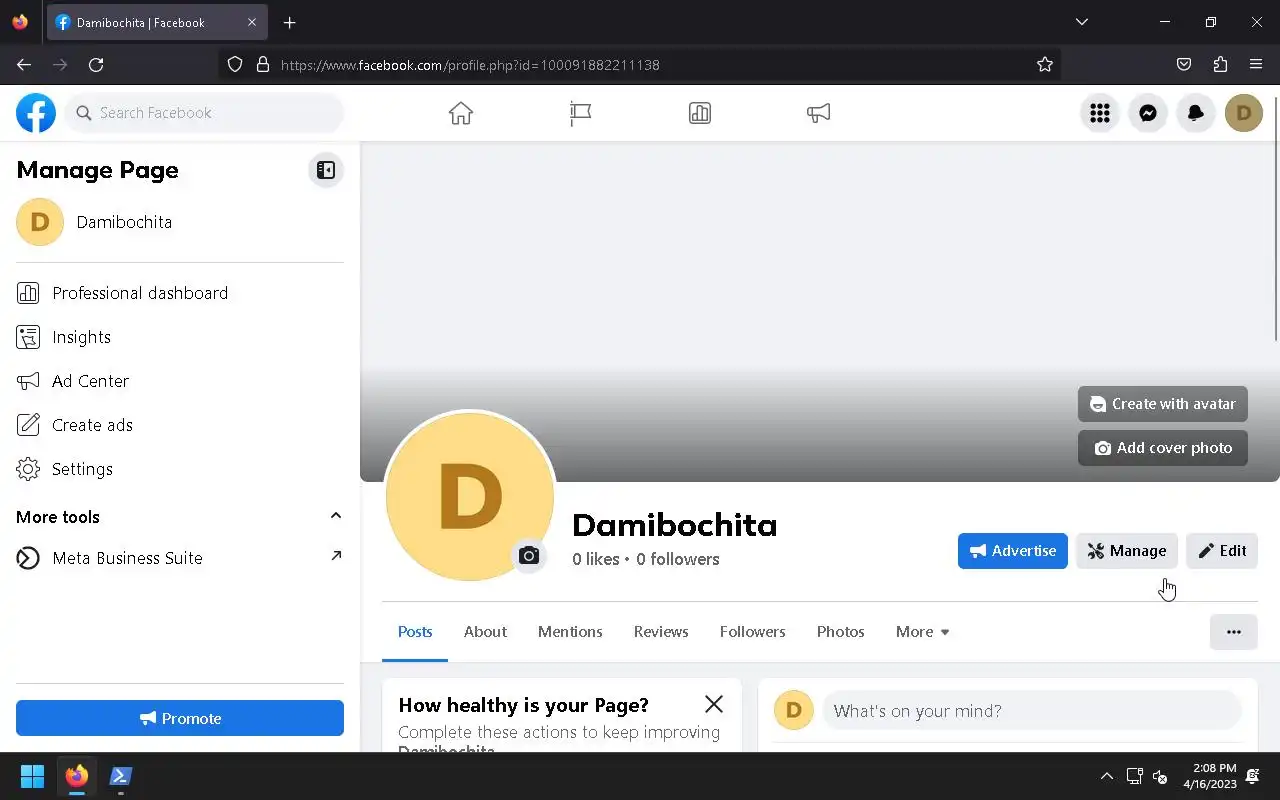Click Add cover photo button
Screen dimensions: 1280x800
(1163, 448)
